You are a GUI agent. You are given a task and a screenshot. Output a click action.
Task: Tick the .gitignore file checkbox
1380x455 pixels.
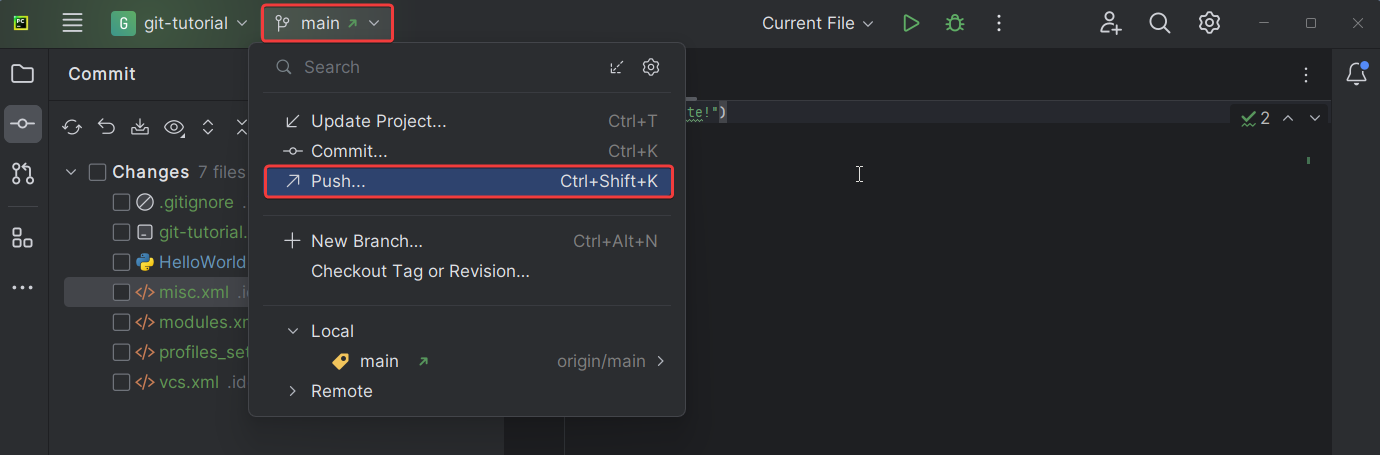point(121,202)
